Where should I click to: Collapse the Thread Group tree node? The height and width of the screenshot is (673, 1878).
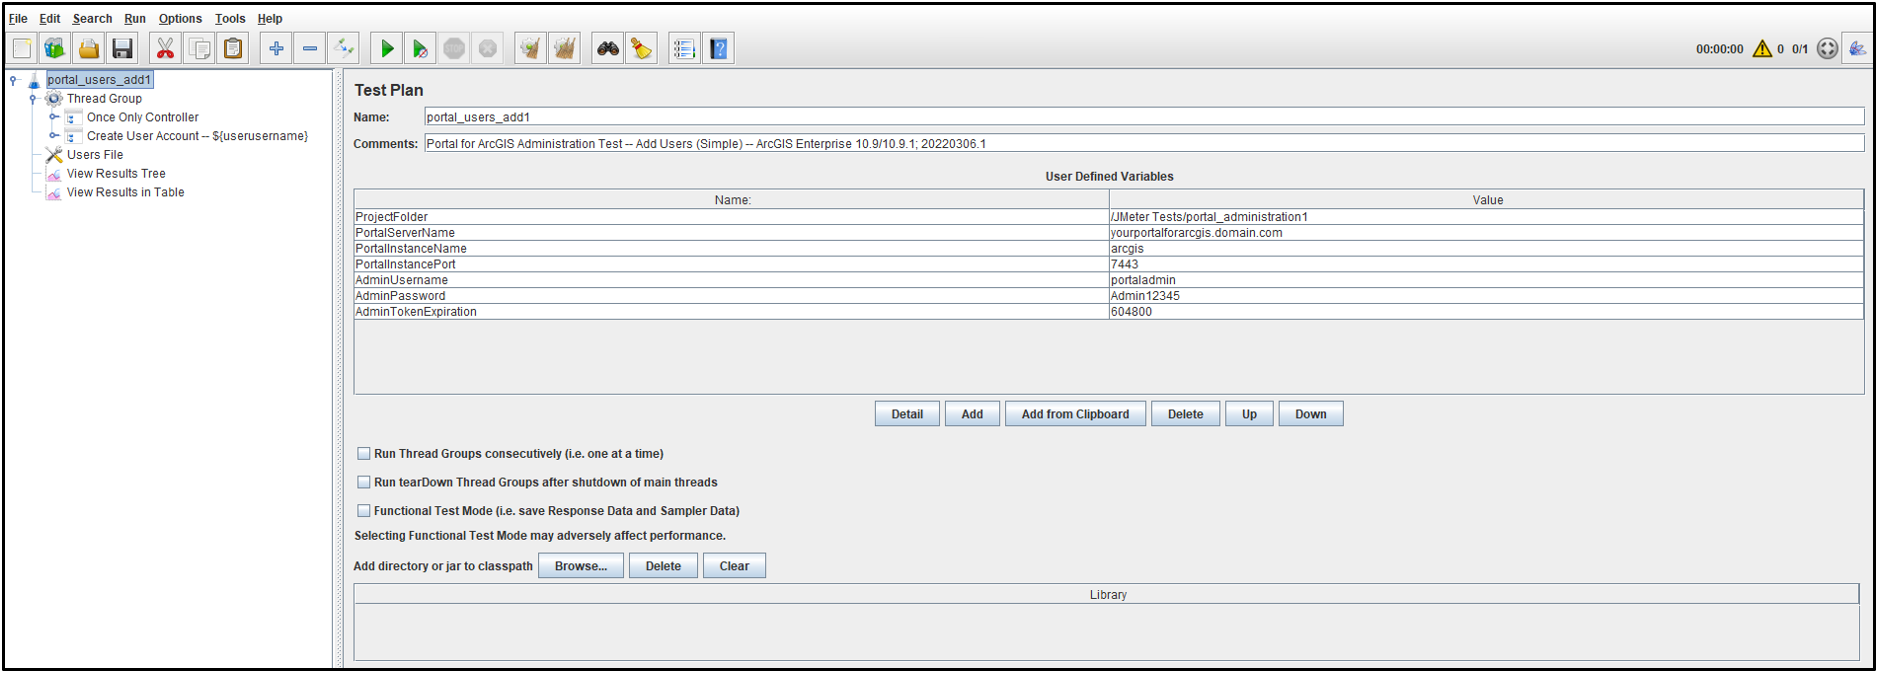[x=33, y=99]
